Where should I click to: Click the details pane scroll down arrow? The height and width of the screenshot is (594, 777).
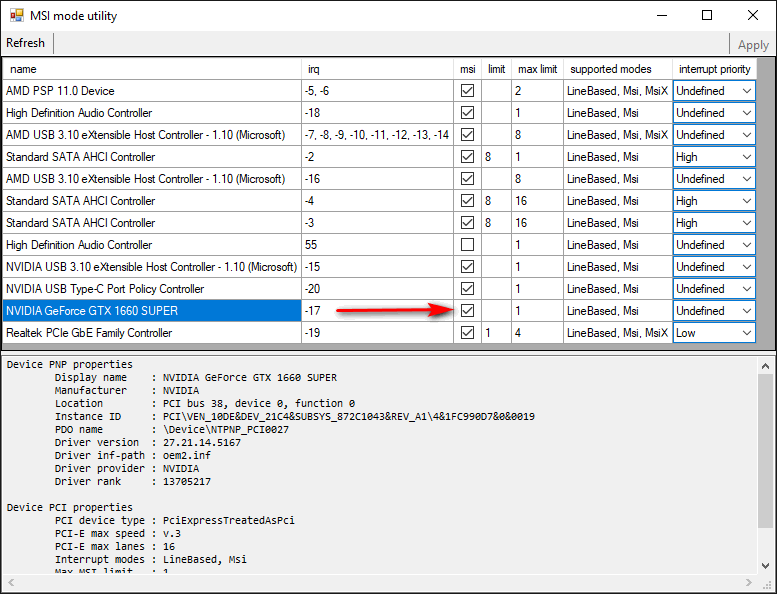(x=766, y=566)
